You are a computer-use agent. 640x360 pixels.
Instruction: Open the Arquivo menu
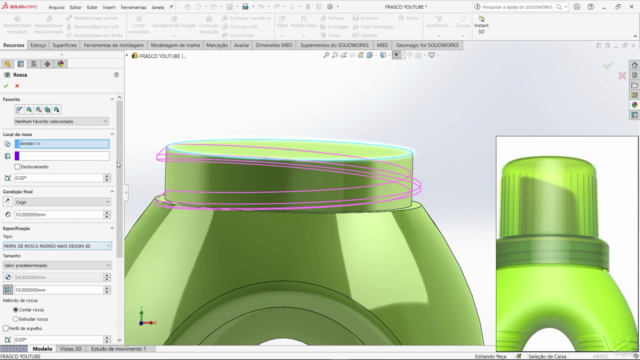[56, 7]
